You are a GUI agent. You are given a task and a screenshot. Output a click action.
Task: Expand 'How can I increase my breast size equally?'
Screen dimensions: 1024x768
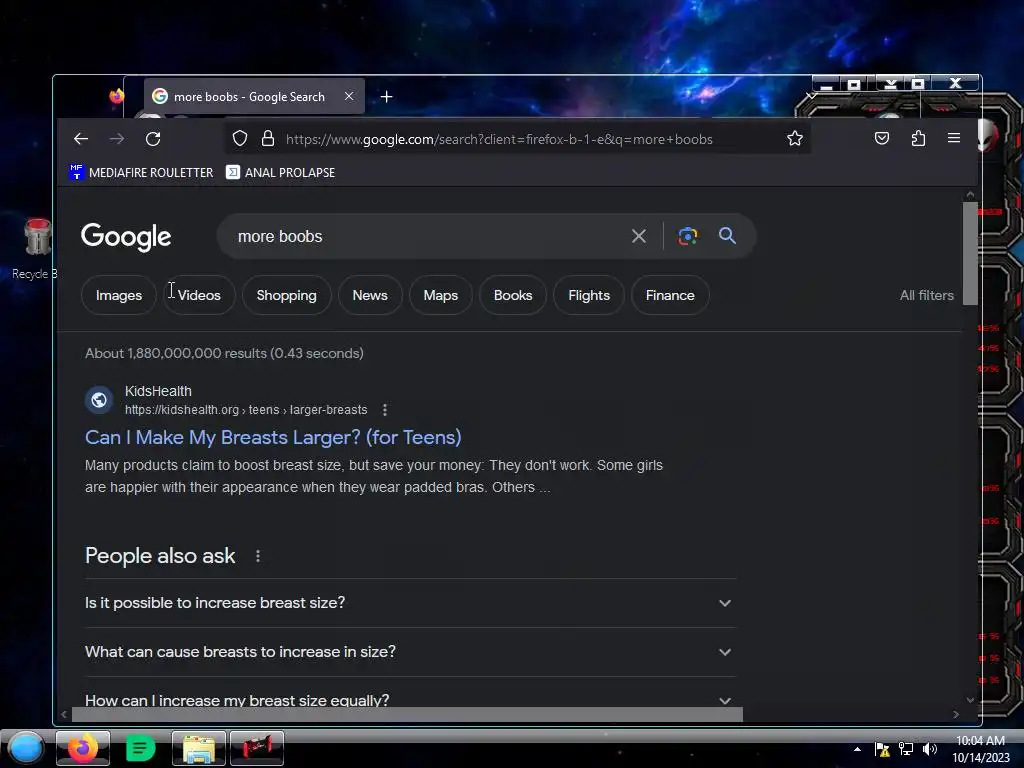[x=410, y=700]
